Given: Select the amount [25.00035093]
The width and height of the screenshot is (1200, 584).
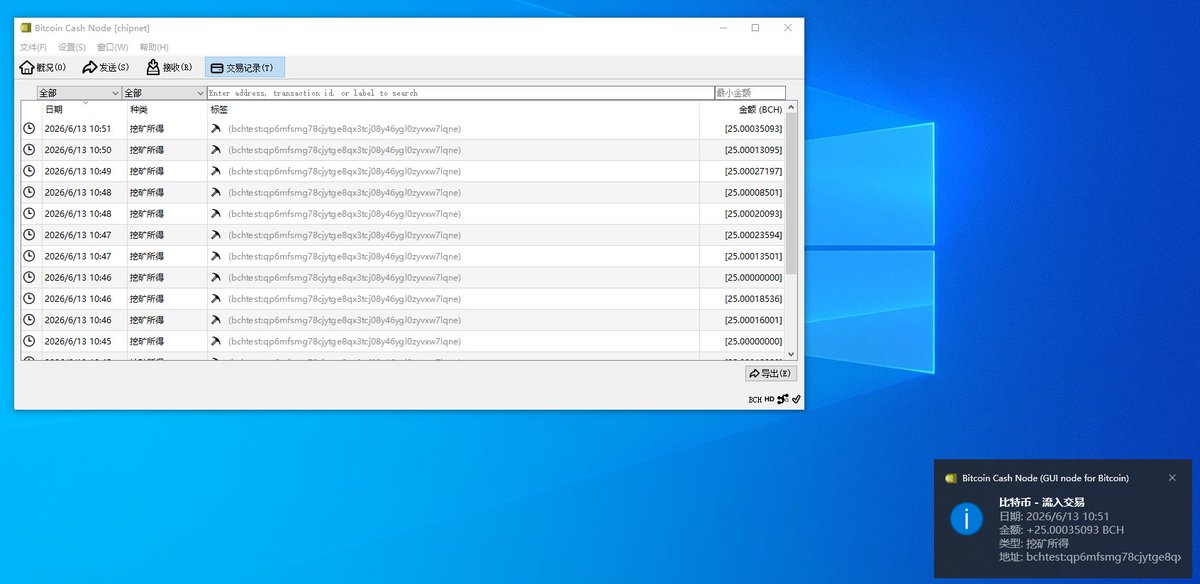Looking at the screenshot, I should click(753, 129).
